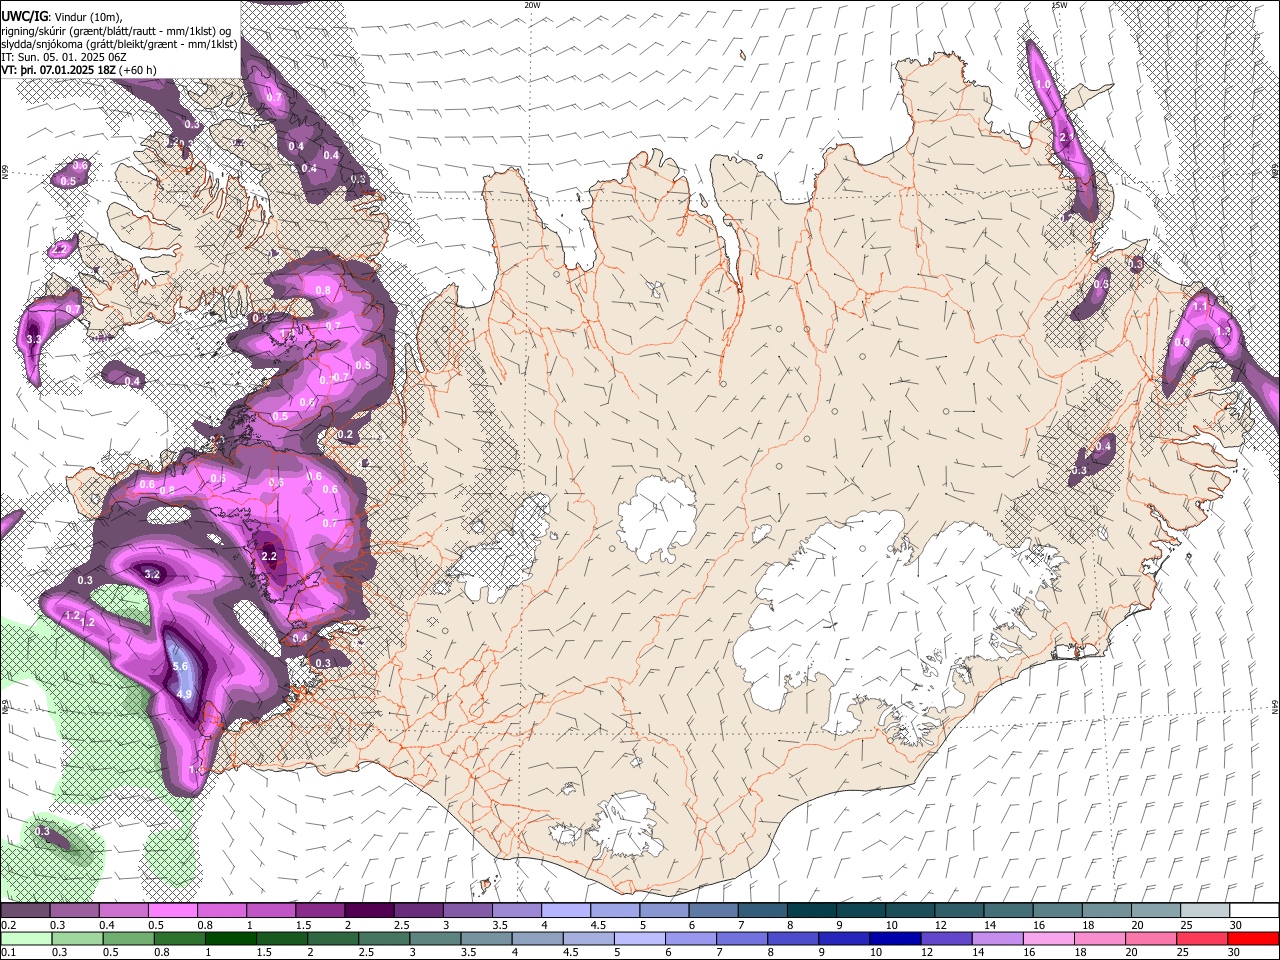This screenshot has width=1280, height=960.
Task: Select the rain scale swatch between 10 and 12
Action: pyautogui.click(x=895, y=938)
